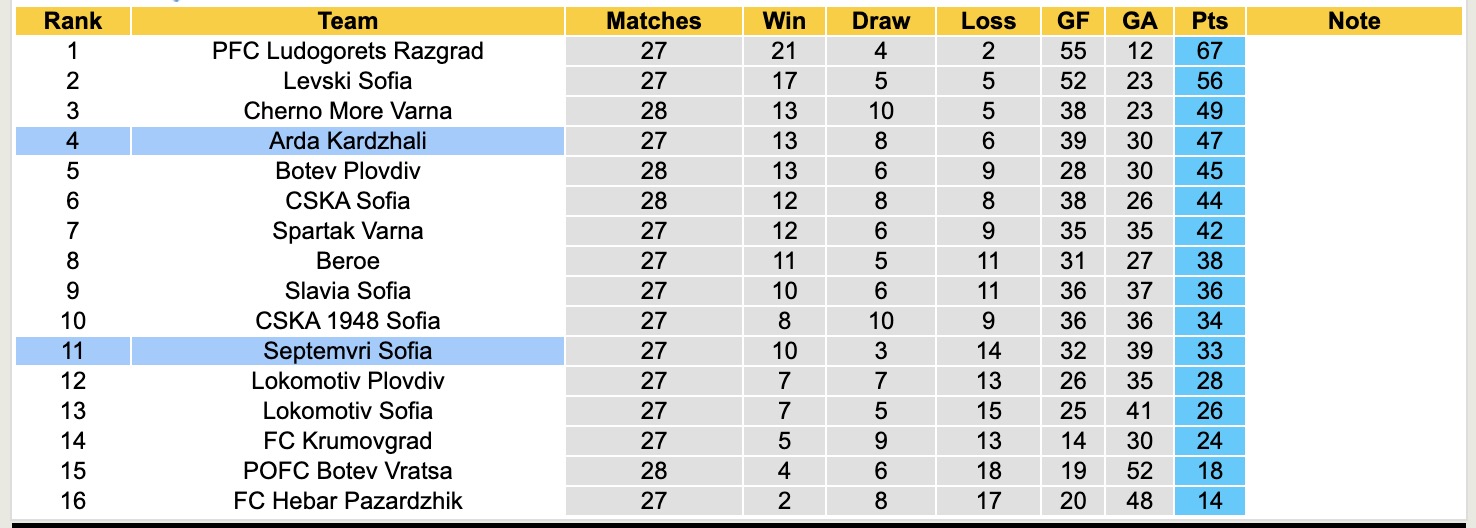Open Levski Sofia team entry
This screenshot has width=1476, height=528.
click(x=348, y=81)
